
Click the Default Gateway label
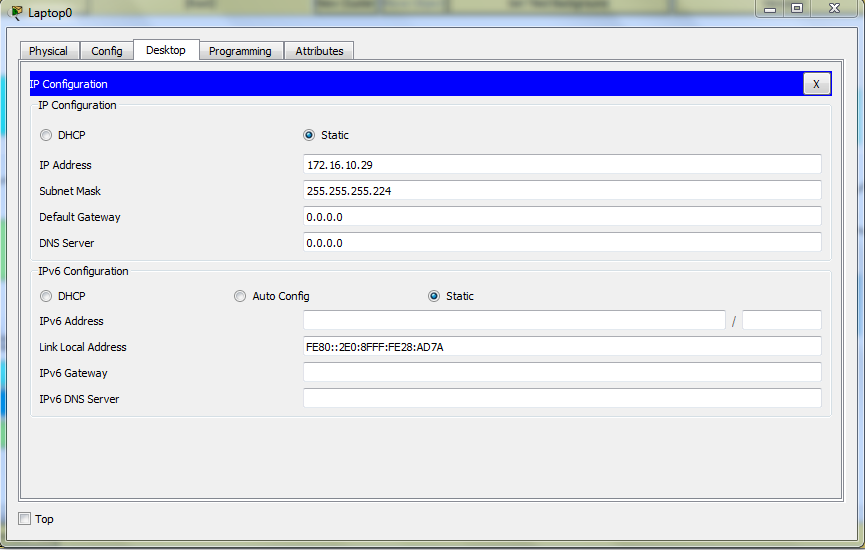point(79,217)
